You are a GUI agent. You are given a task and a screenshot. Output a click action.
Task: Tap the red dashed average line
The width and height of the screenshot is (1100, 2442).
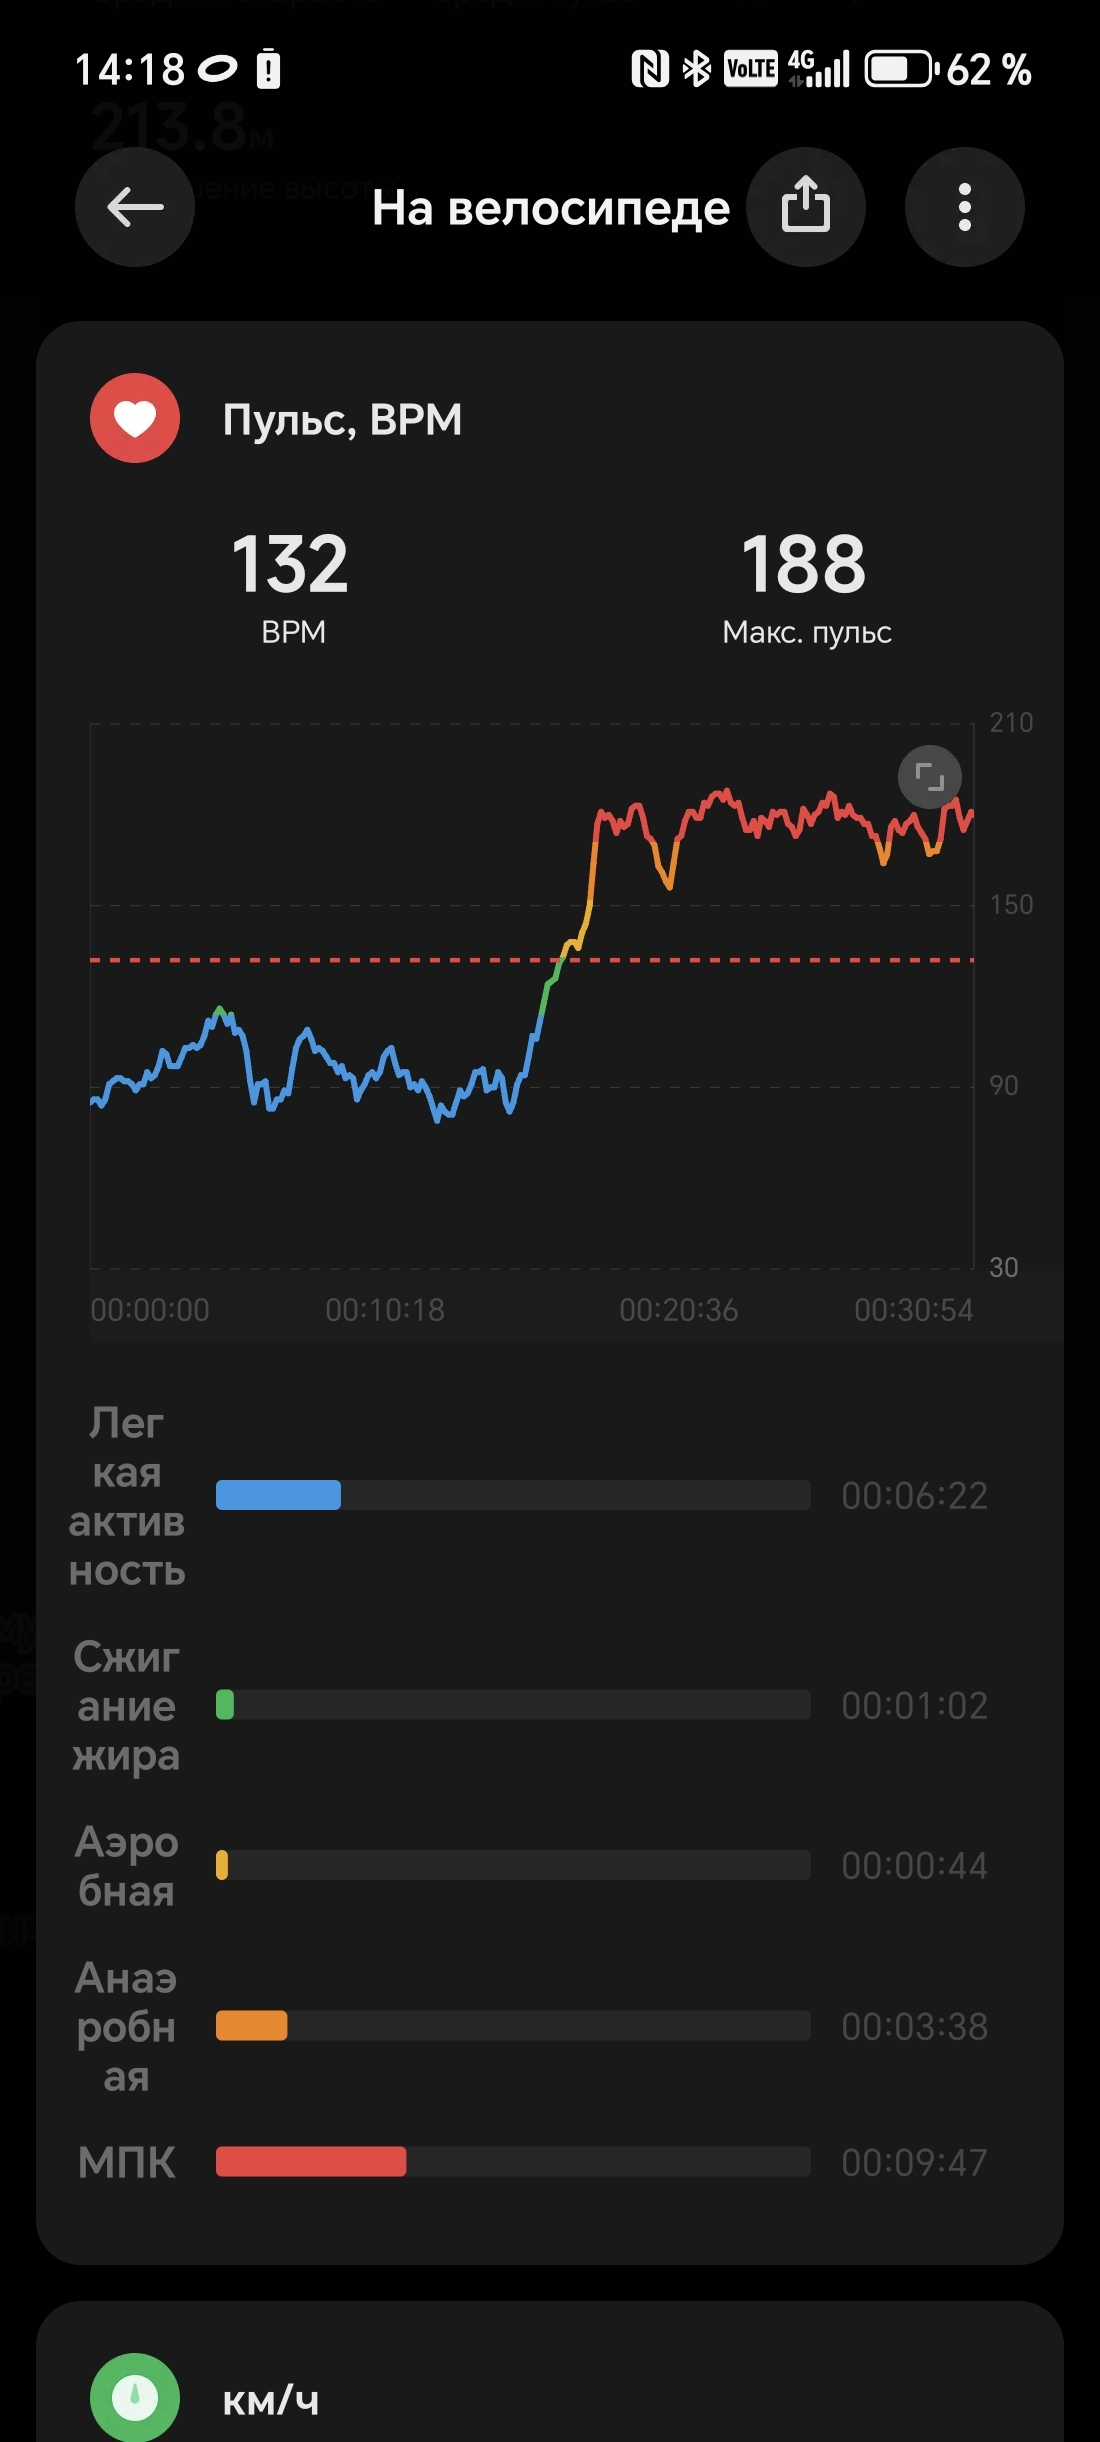click(300, 960)
